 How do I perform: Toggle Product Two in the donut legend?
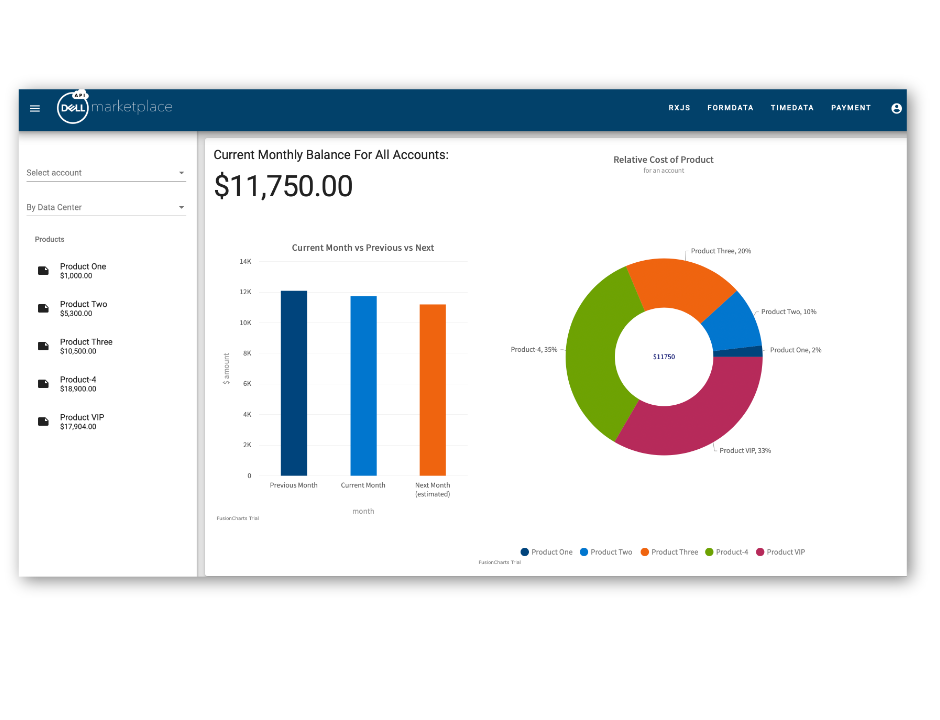coord(606,552)
